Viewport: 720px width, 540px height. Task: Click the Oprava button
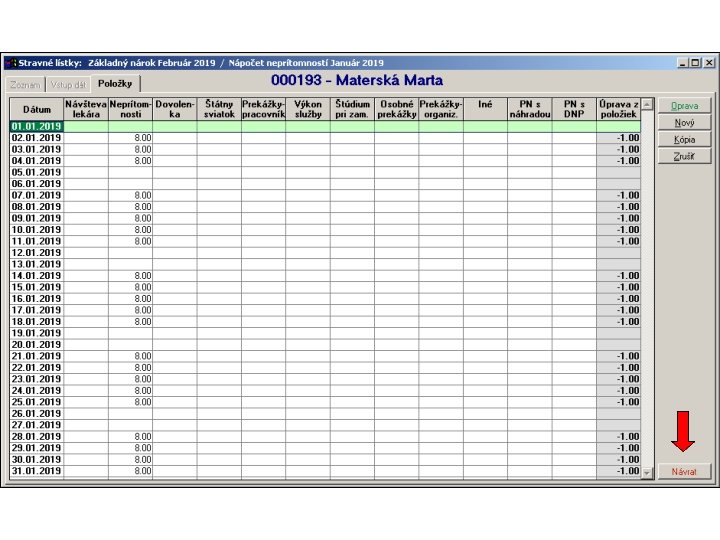684,106
